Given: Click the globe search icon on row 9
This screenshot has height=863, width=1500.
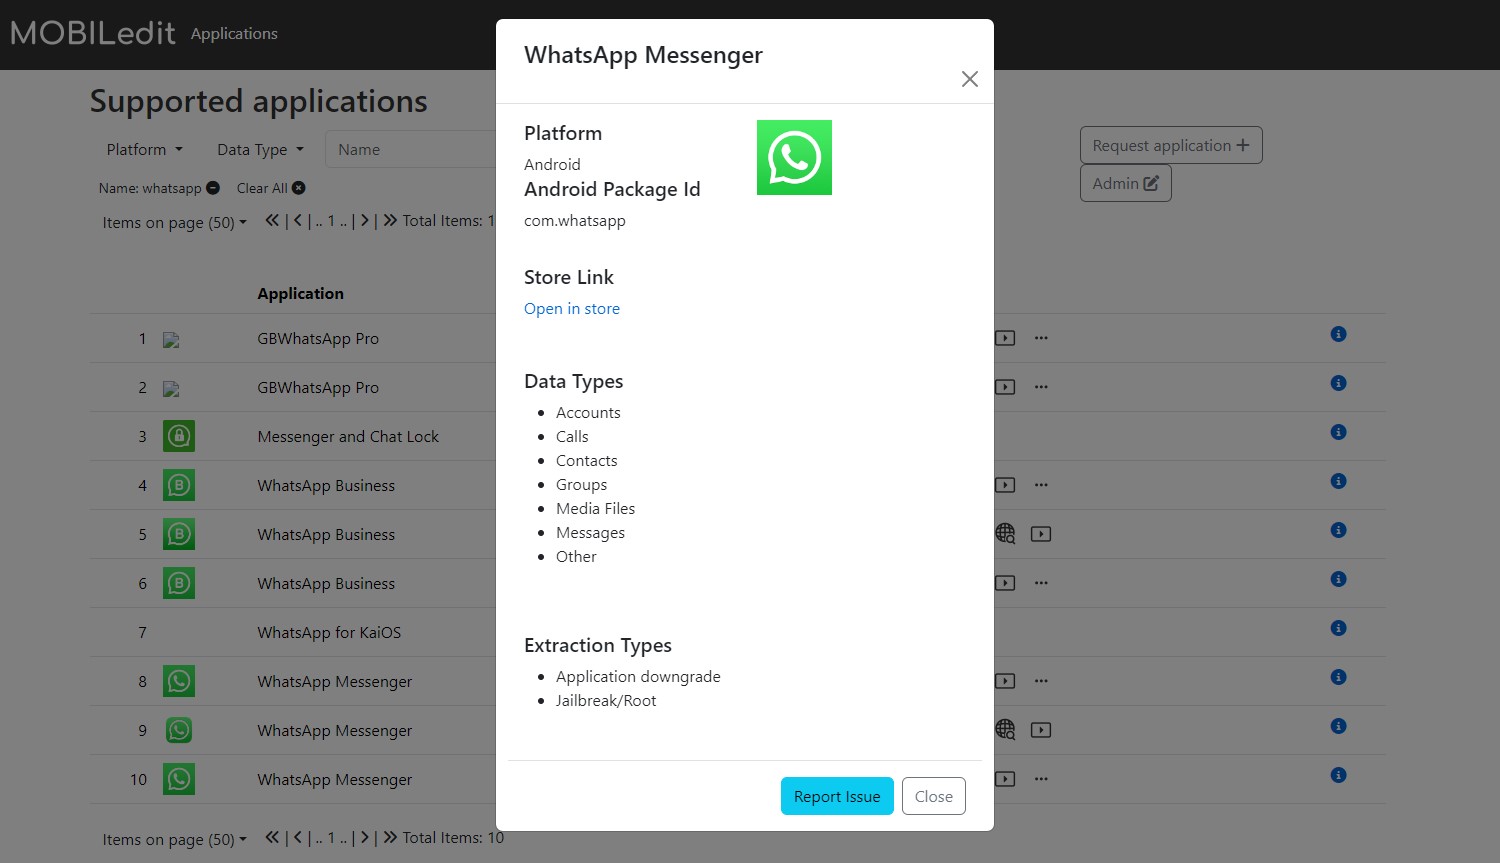Looking at the screenshot, I should point(1005,730).
